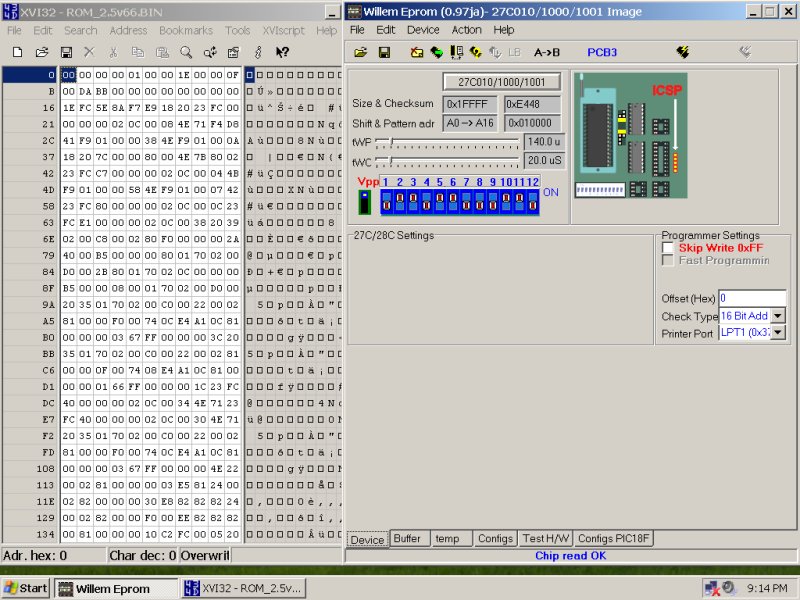This screenshot has height=600, width=800.
Task: Click the 27C010/1000/1001 device button
Action: pyautogui.click(x=502, y=82)
